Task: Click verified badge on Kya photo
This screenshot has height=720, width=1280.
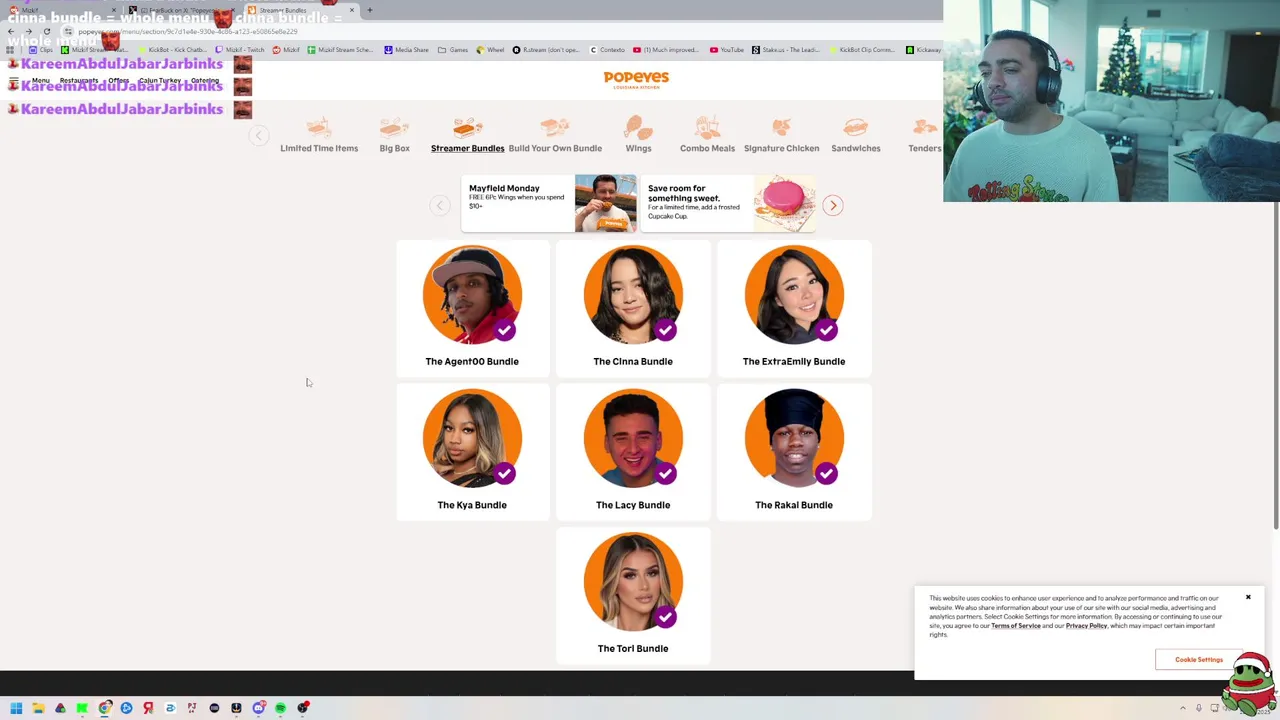Action: coord(504,473)
